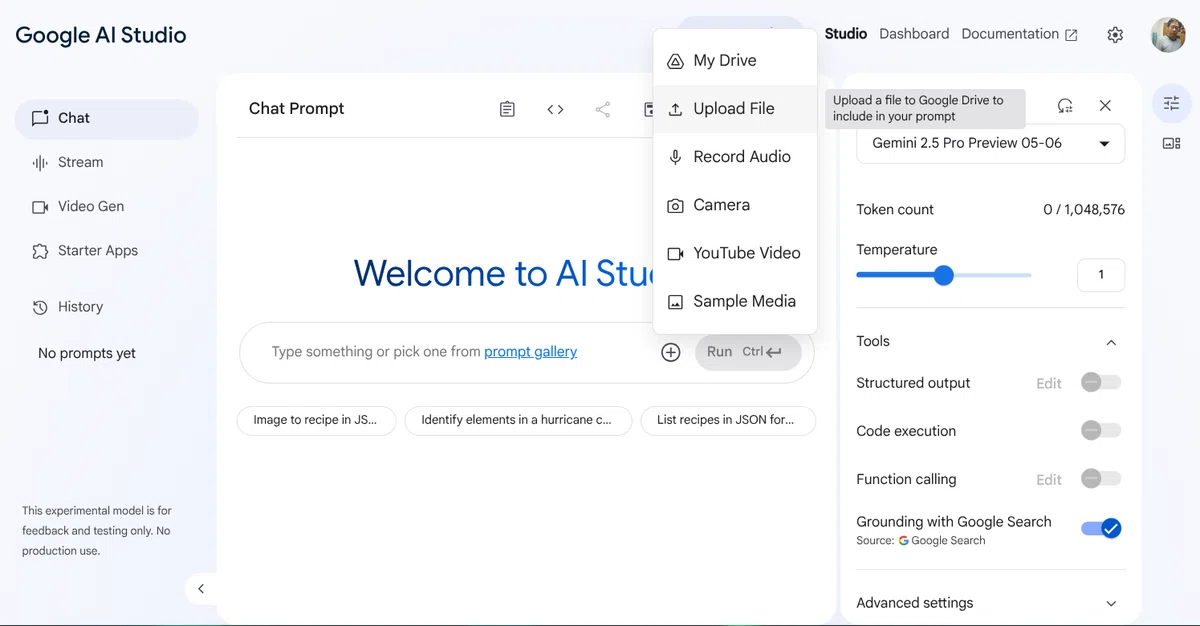
Task: Click the compare mode panel icon
Action: (x=1171, y=143)
